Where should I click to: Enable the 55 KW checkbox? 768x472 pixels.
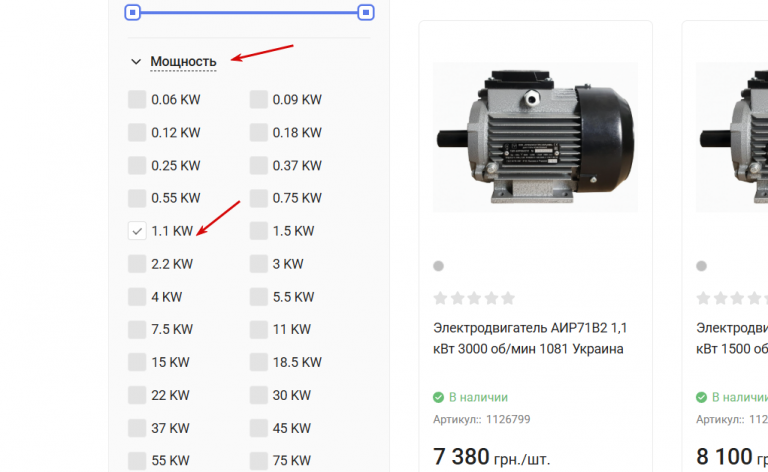click(x=137, y=460)
